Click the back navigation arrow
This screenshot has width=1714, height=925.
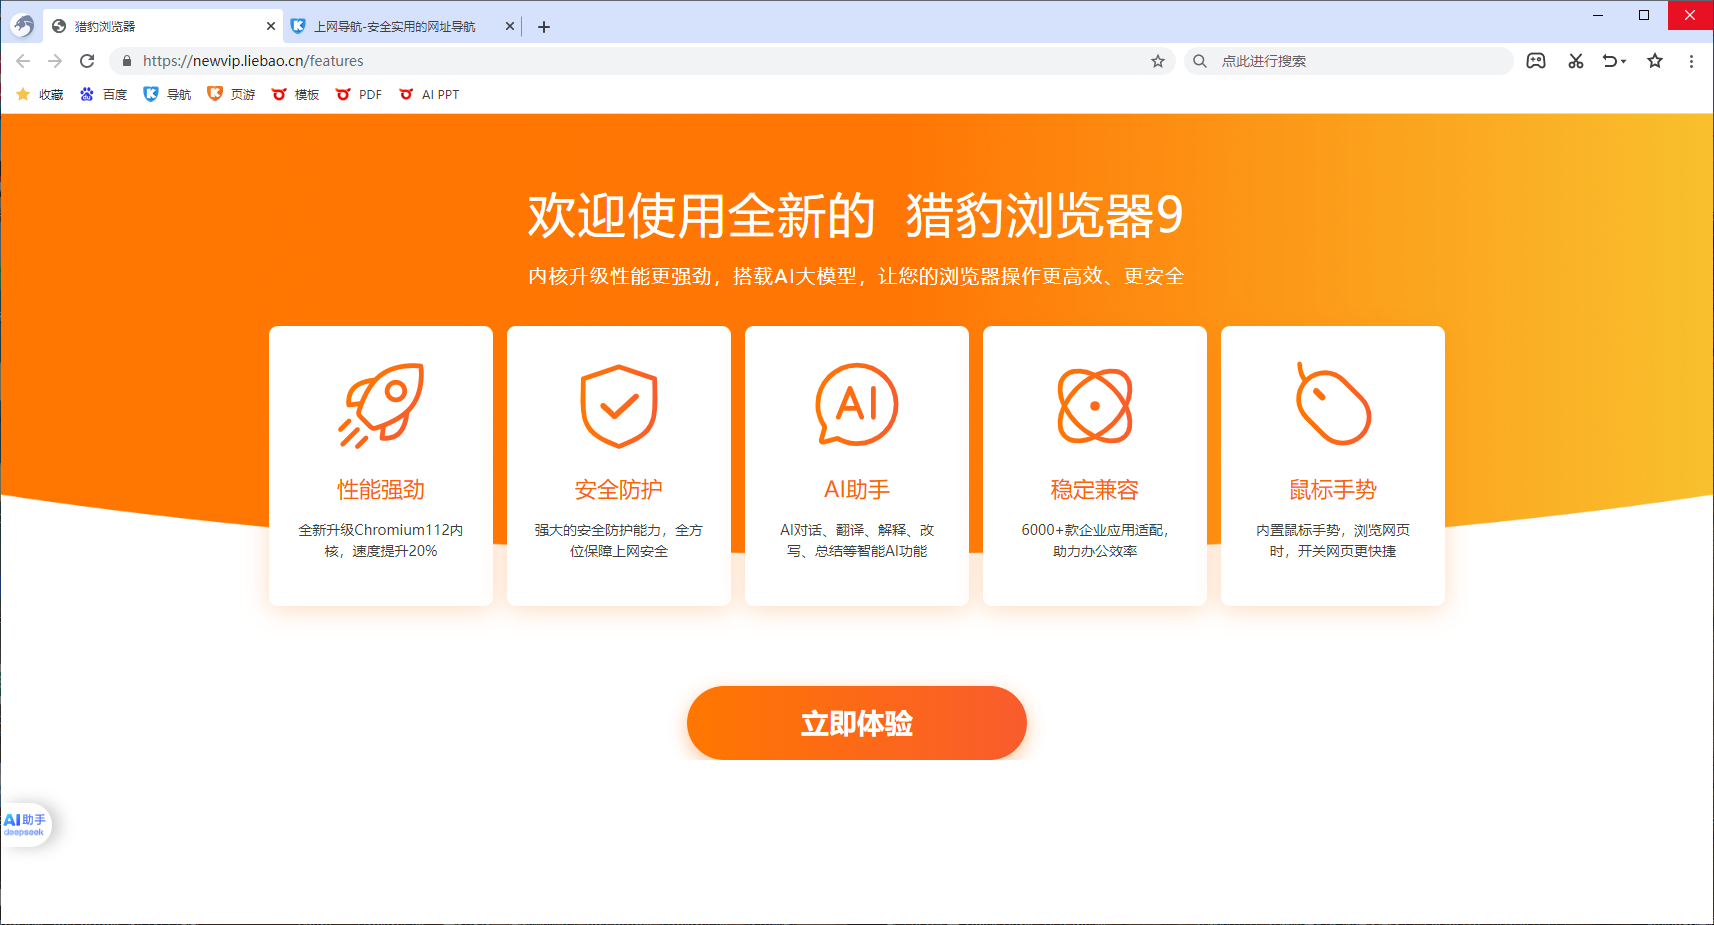(x=23, y=61)
